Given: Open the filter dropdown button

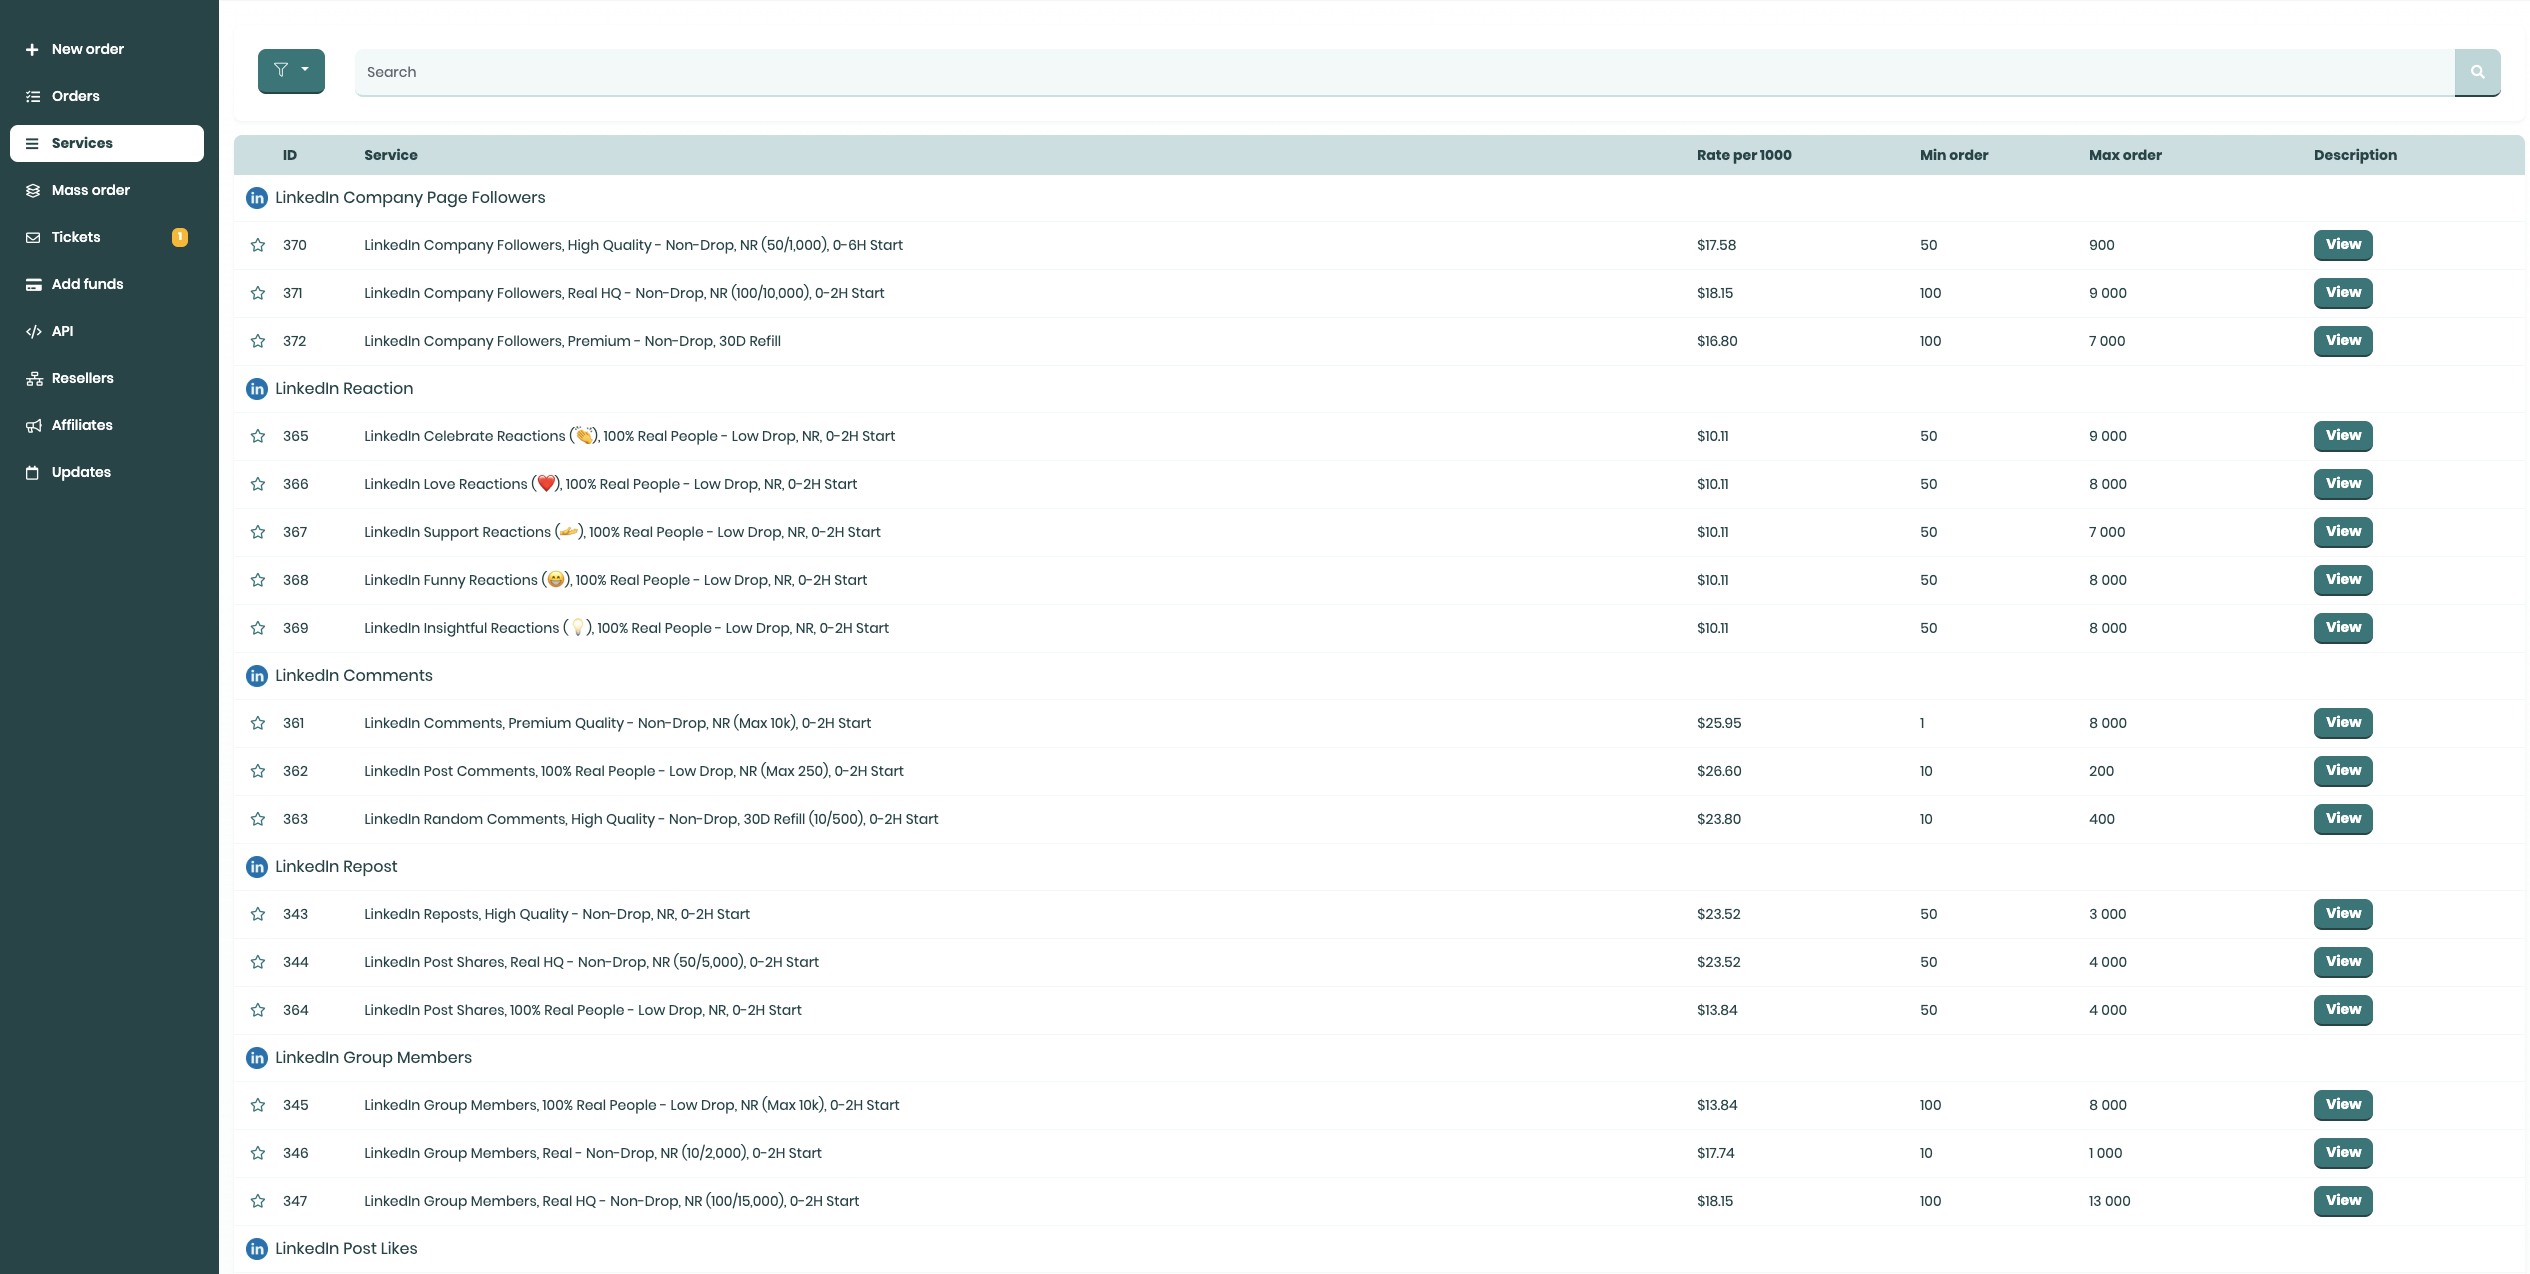Looking at the screenshot, I should click(291, 71).
